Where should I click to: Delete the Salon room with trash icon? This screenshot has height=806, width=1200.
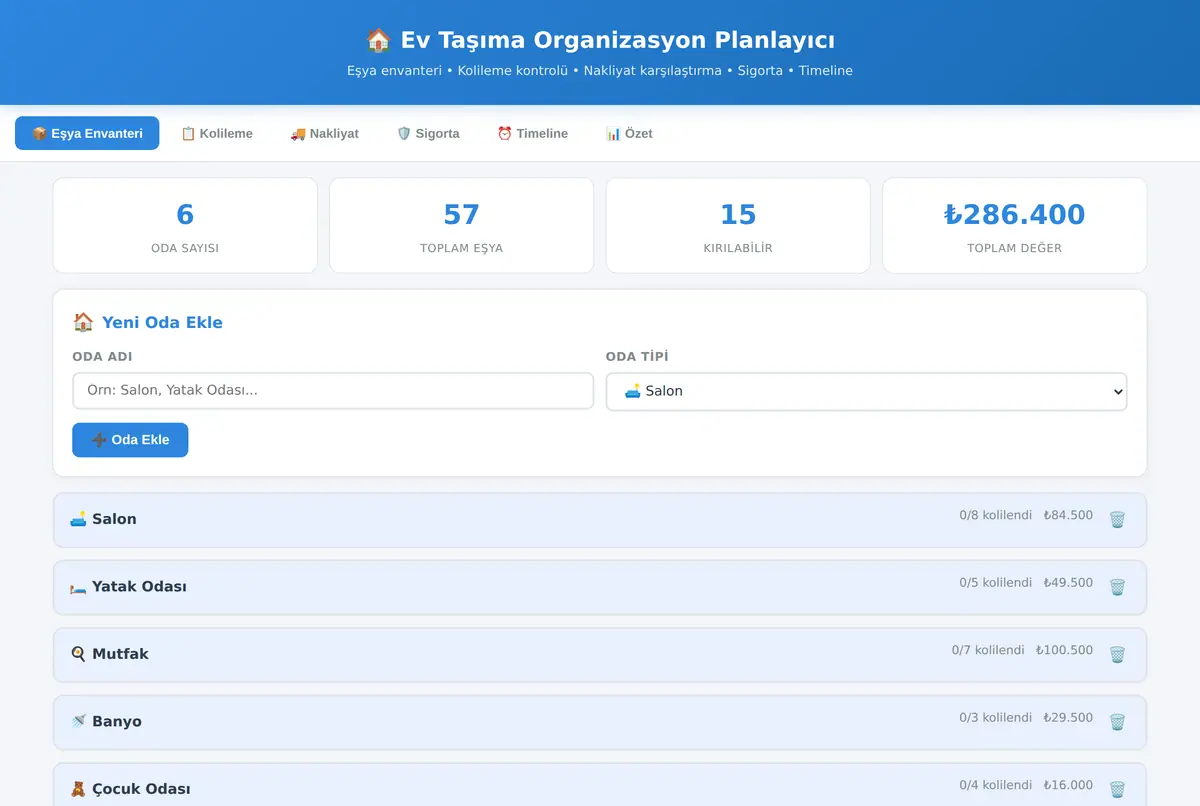point(1117,519)
